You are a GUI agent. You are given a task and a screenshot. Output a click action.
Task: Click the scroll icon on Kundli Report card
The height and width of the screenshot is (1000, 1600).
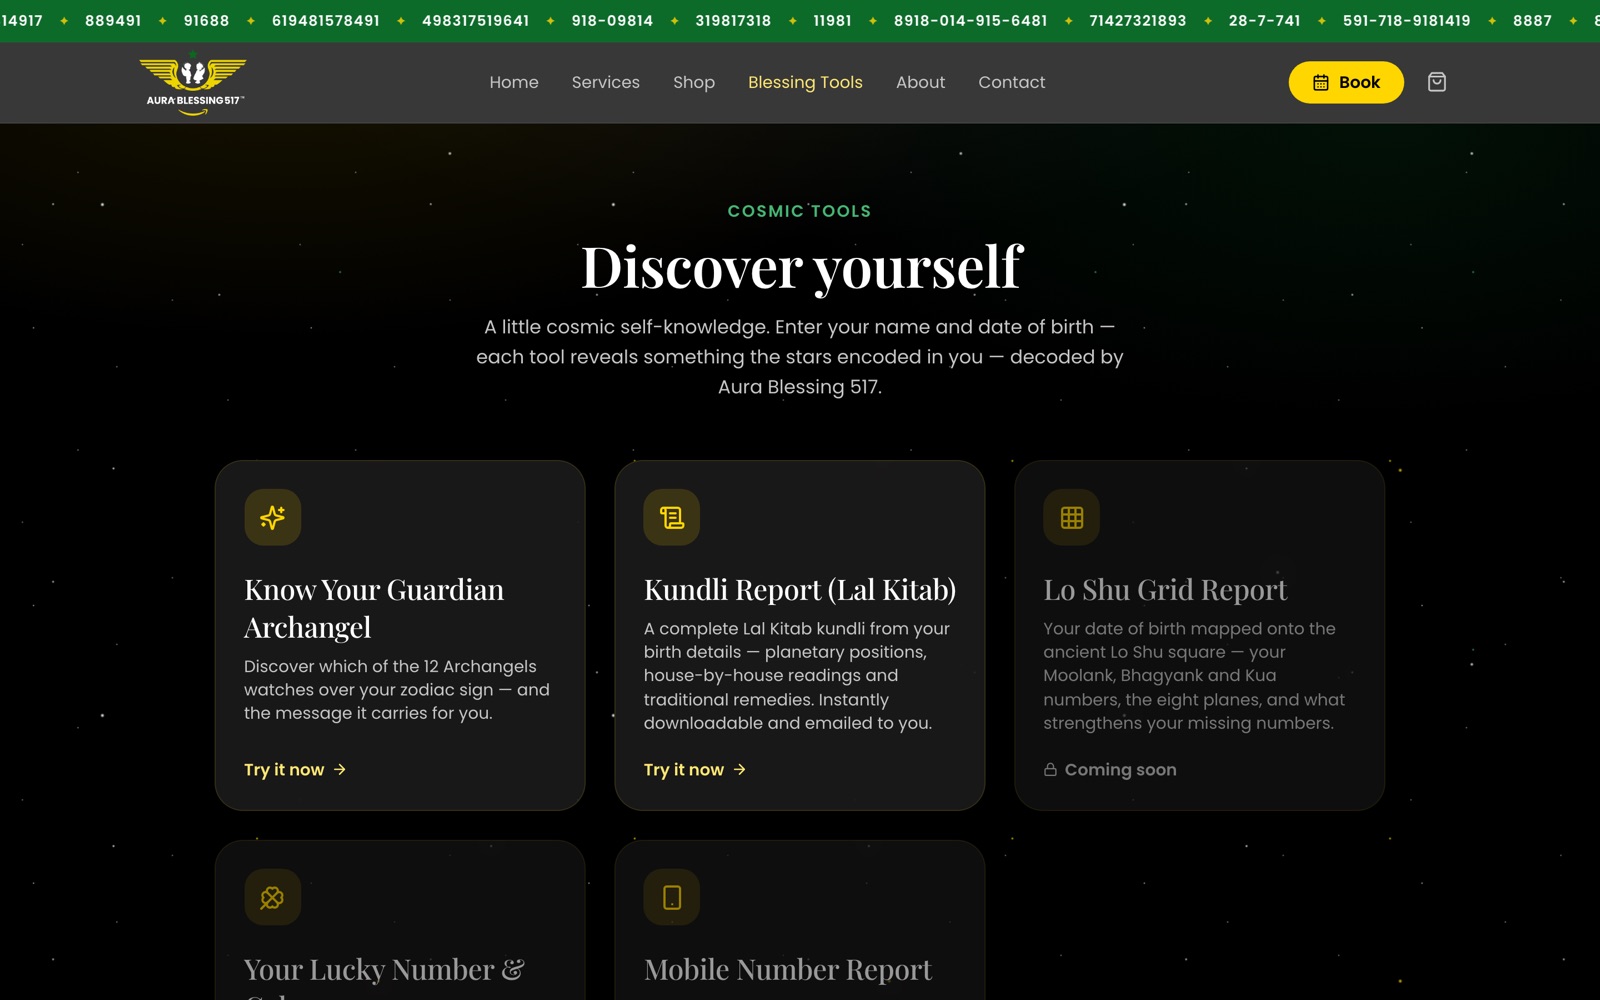click(x=672, y=517)
